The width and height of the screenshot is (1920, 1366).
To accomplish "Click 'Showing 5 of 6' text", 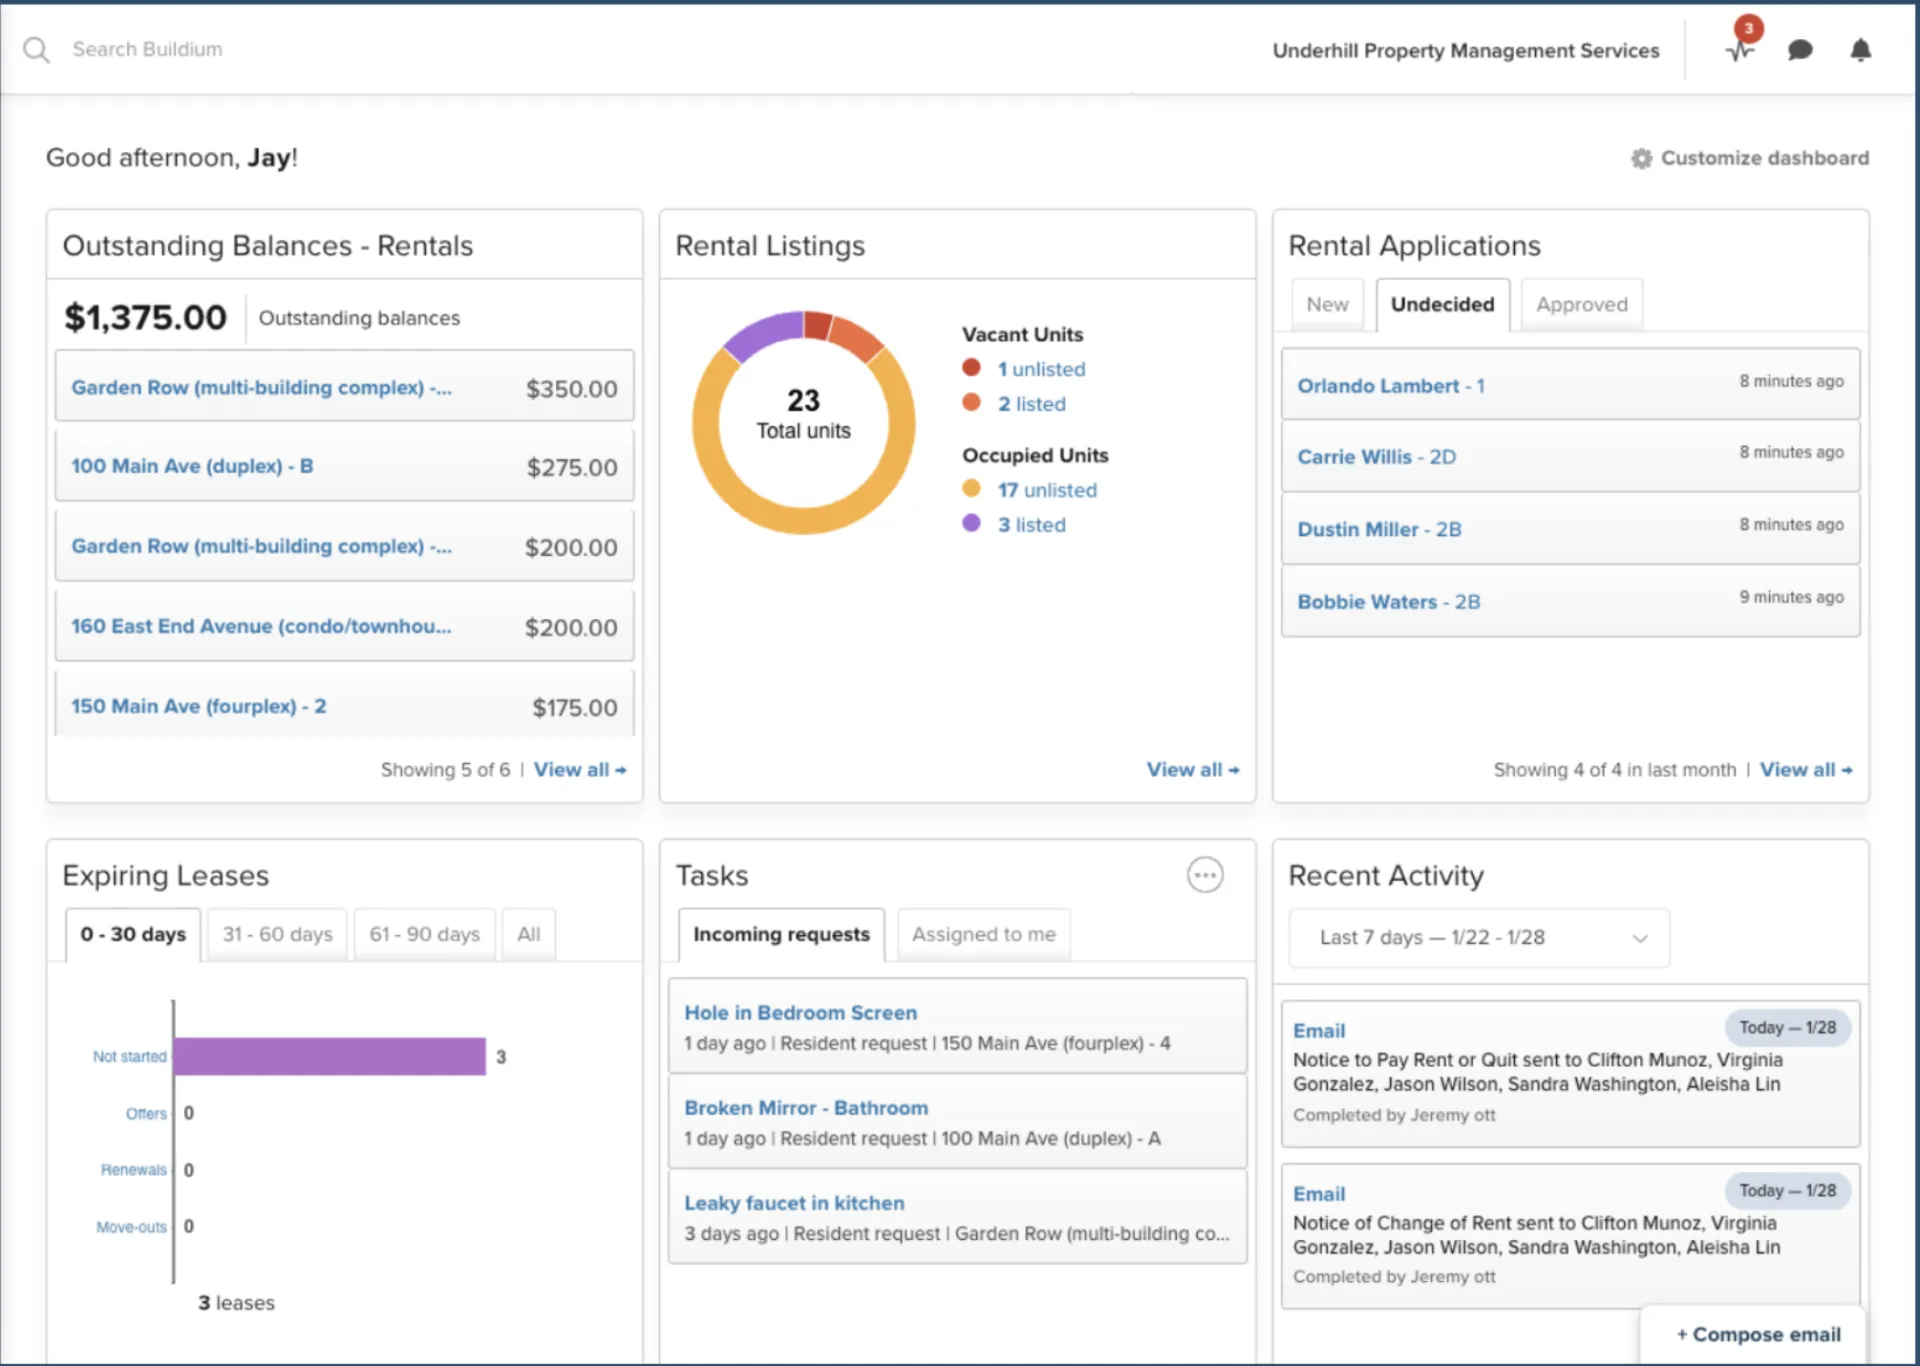I will pos(445,769).
